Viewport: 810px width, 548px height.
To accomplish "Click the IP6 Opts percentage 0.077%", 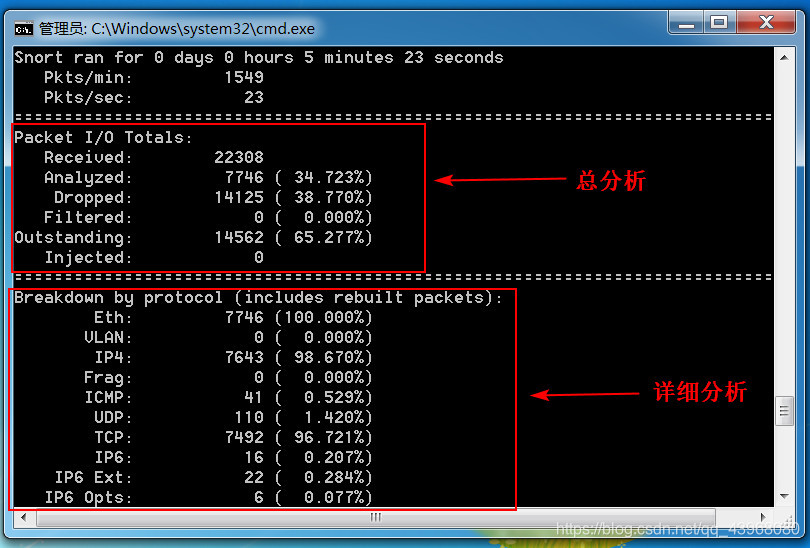I will point(334,497).
